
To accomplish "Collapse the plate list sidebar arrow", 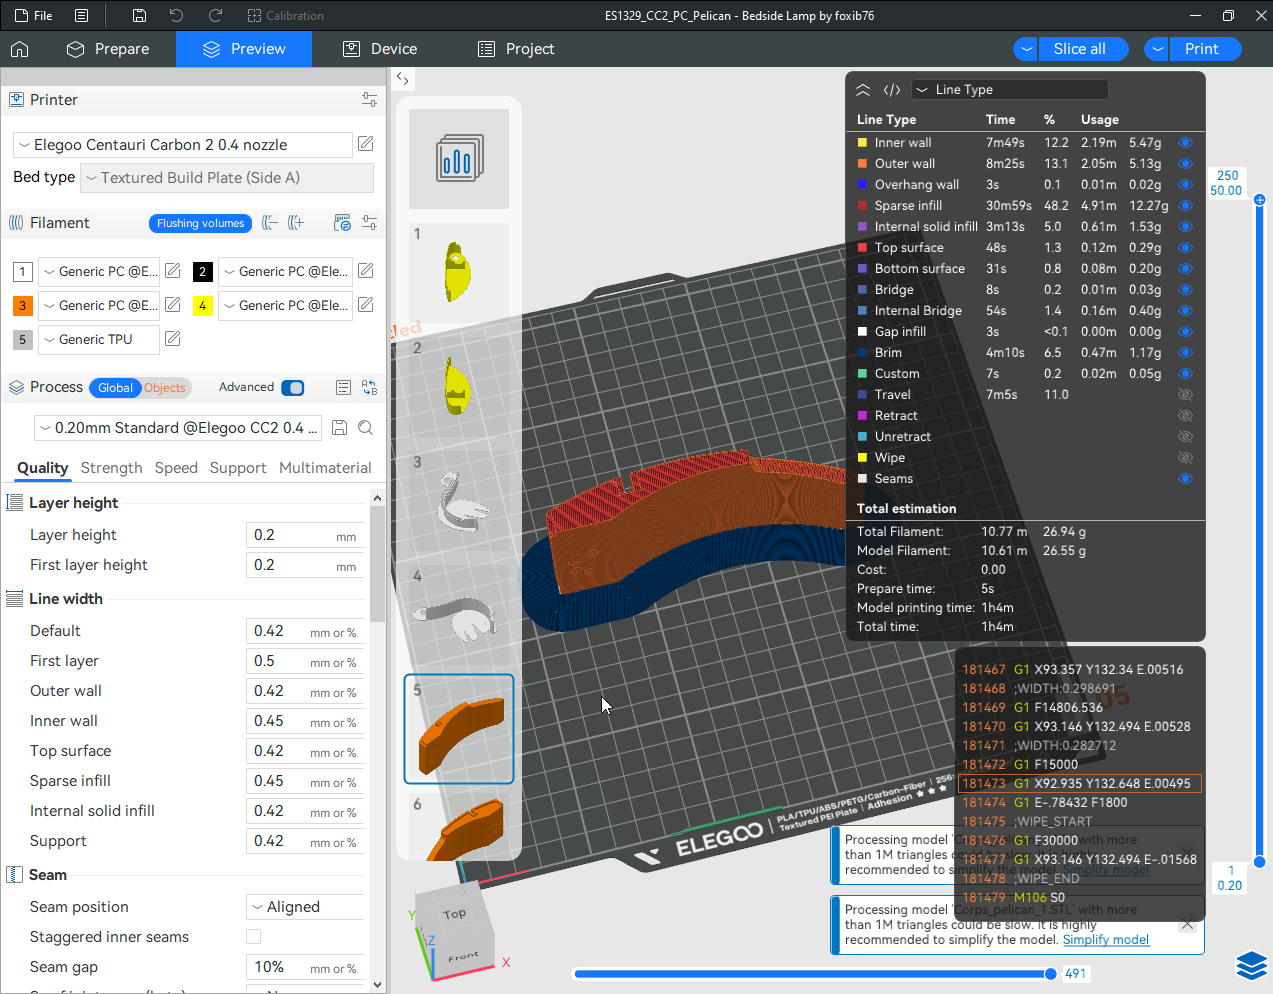I will tap(402, 78).
